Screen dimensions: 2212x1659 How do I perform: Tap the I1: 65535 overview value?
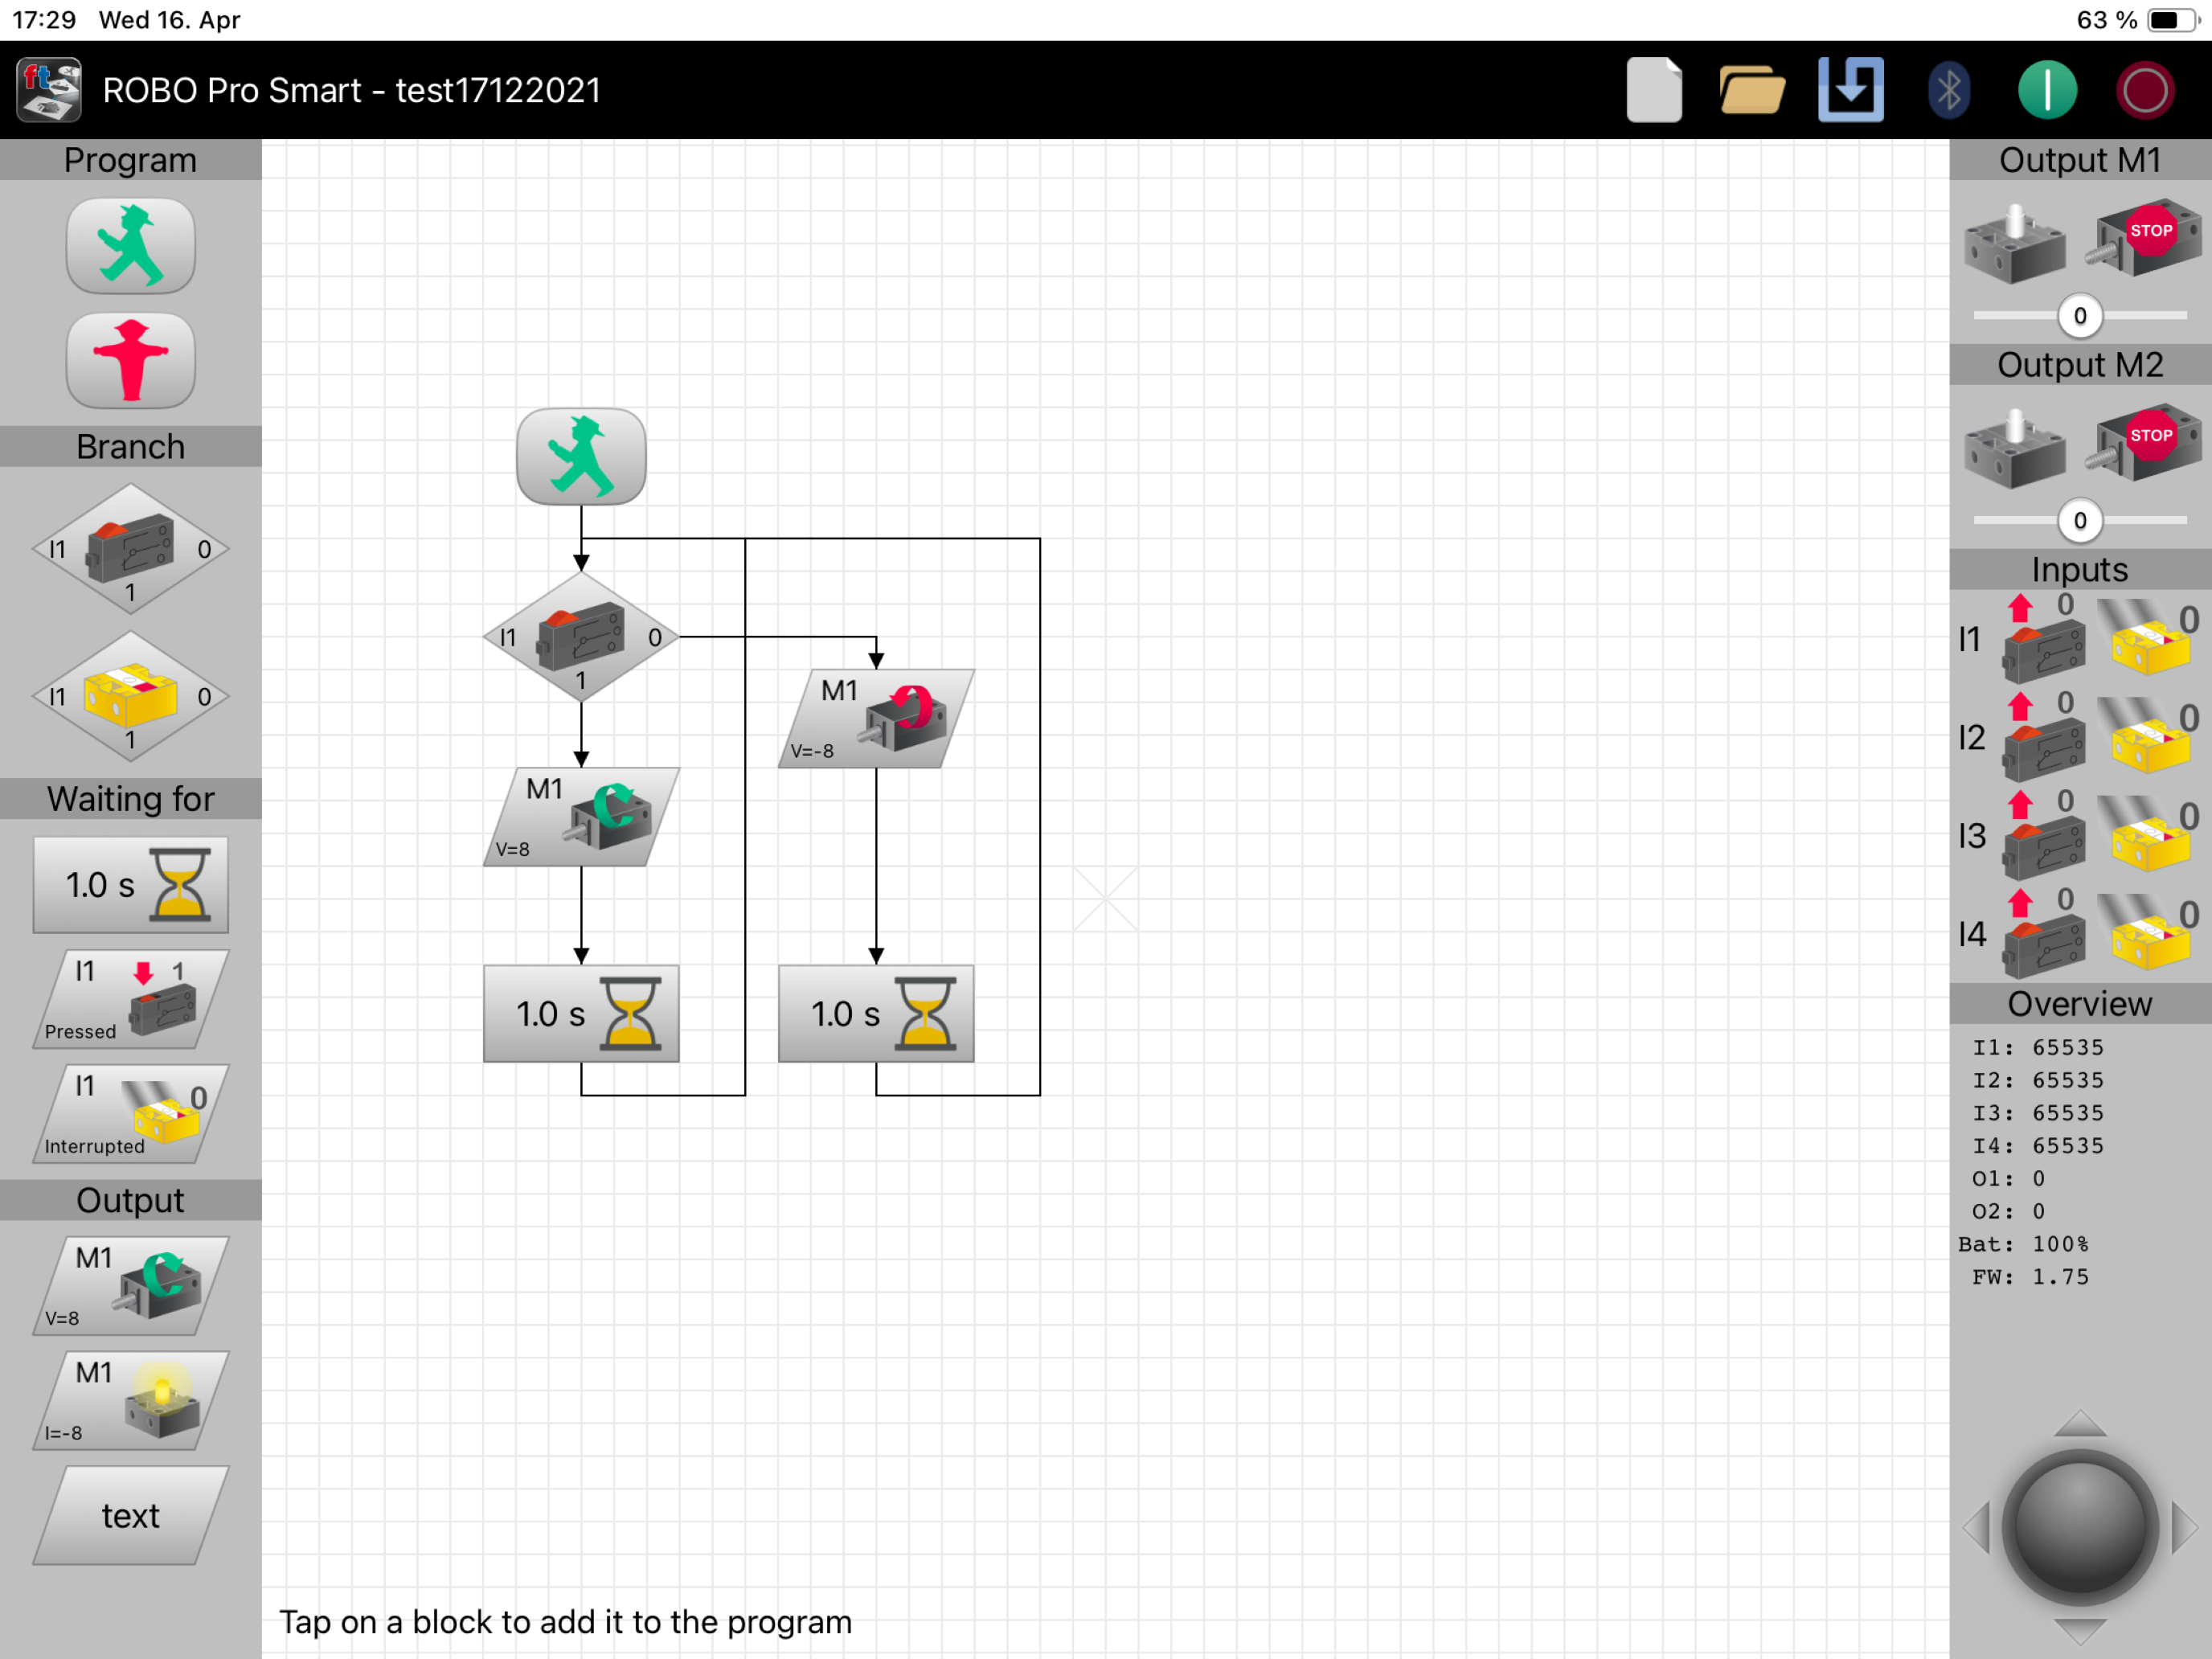2038,1047
